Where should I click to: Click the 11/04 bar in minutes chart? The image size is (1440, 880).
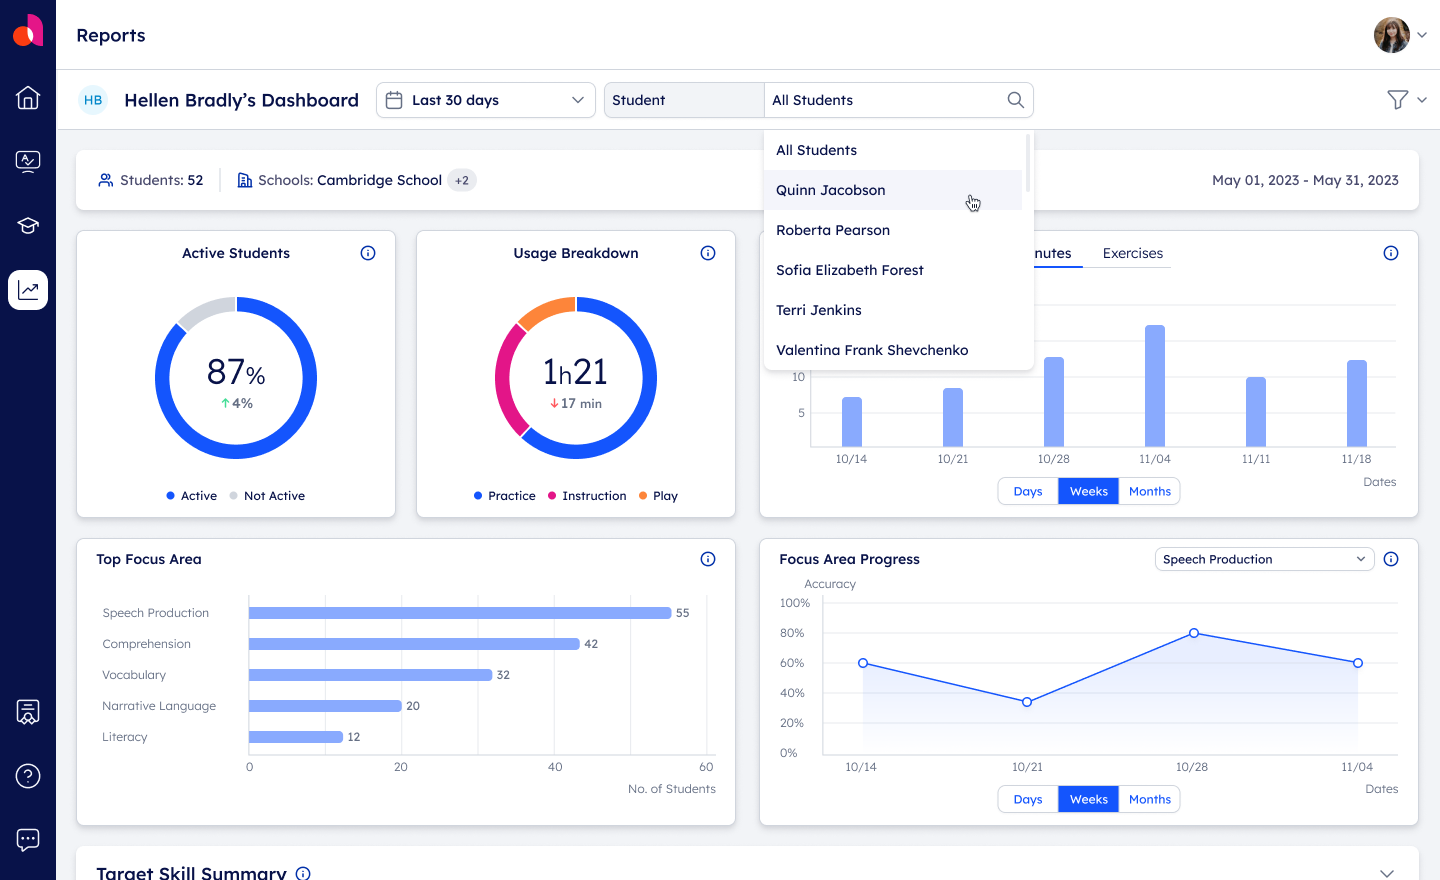tap(1155, 385)
